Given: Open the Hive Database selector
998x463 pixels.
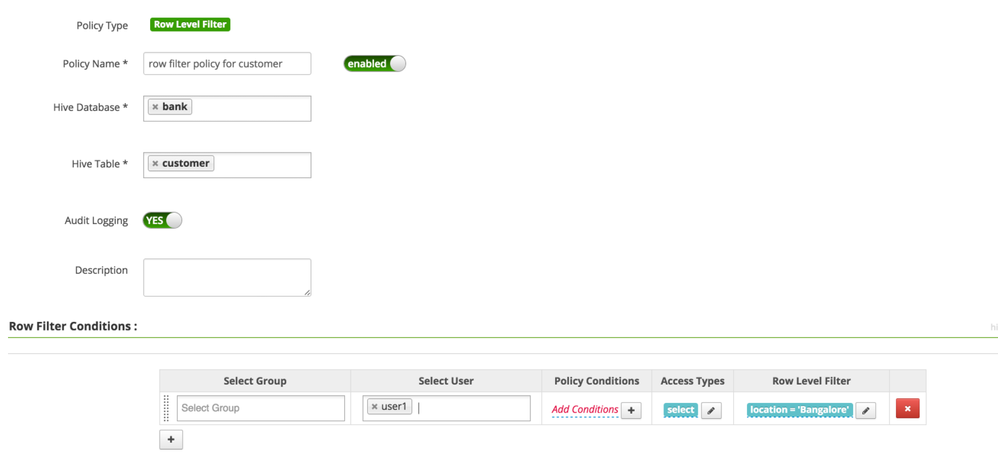Looking at the screenshot, I should click(250, 108).
